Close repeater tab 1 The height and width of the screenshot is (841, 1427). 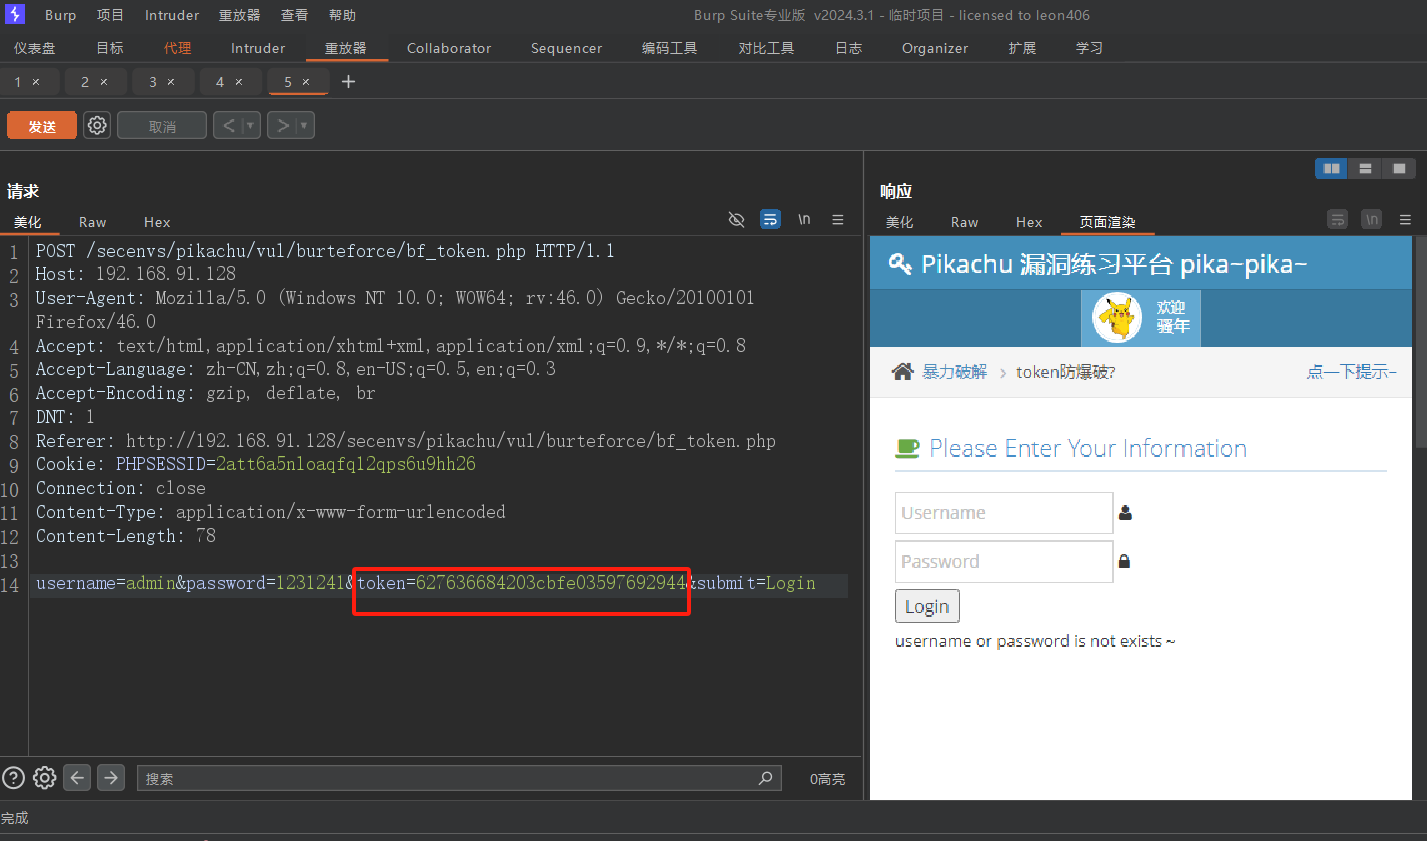[x=36, y=82]
